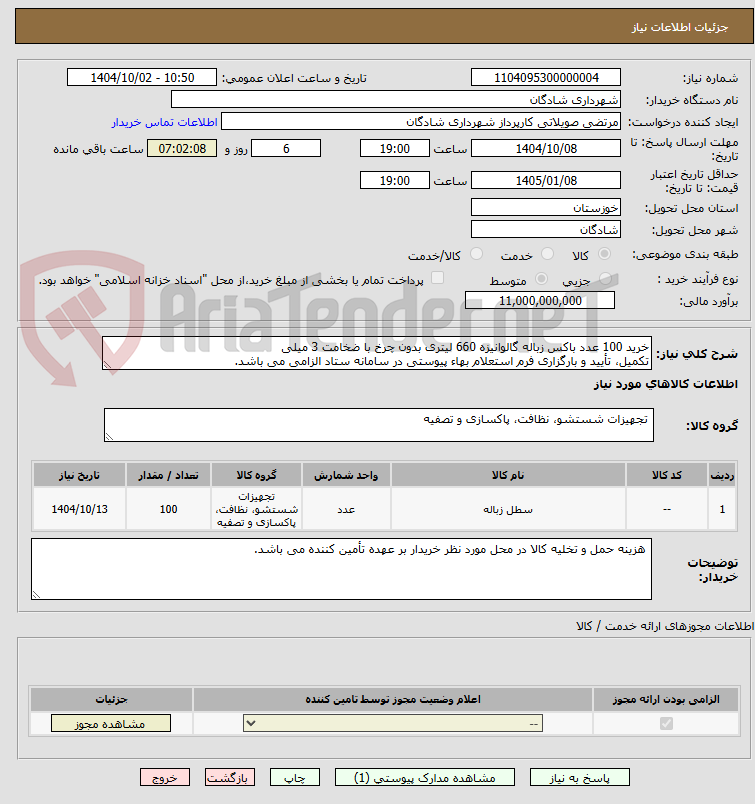Open مشاهده مدارک پیوستی (1) button
The height and width of the screenshot is (804, 755).
click(425, 778)
